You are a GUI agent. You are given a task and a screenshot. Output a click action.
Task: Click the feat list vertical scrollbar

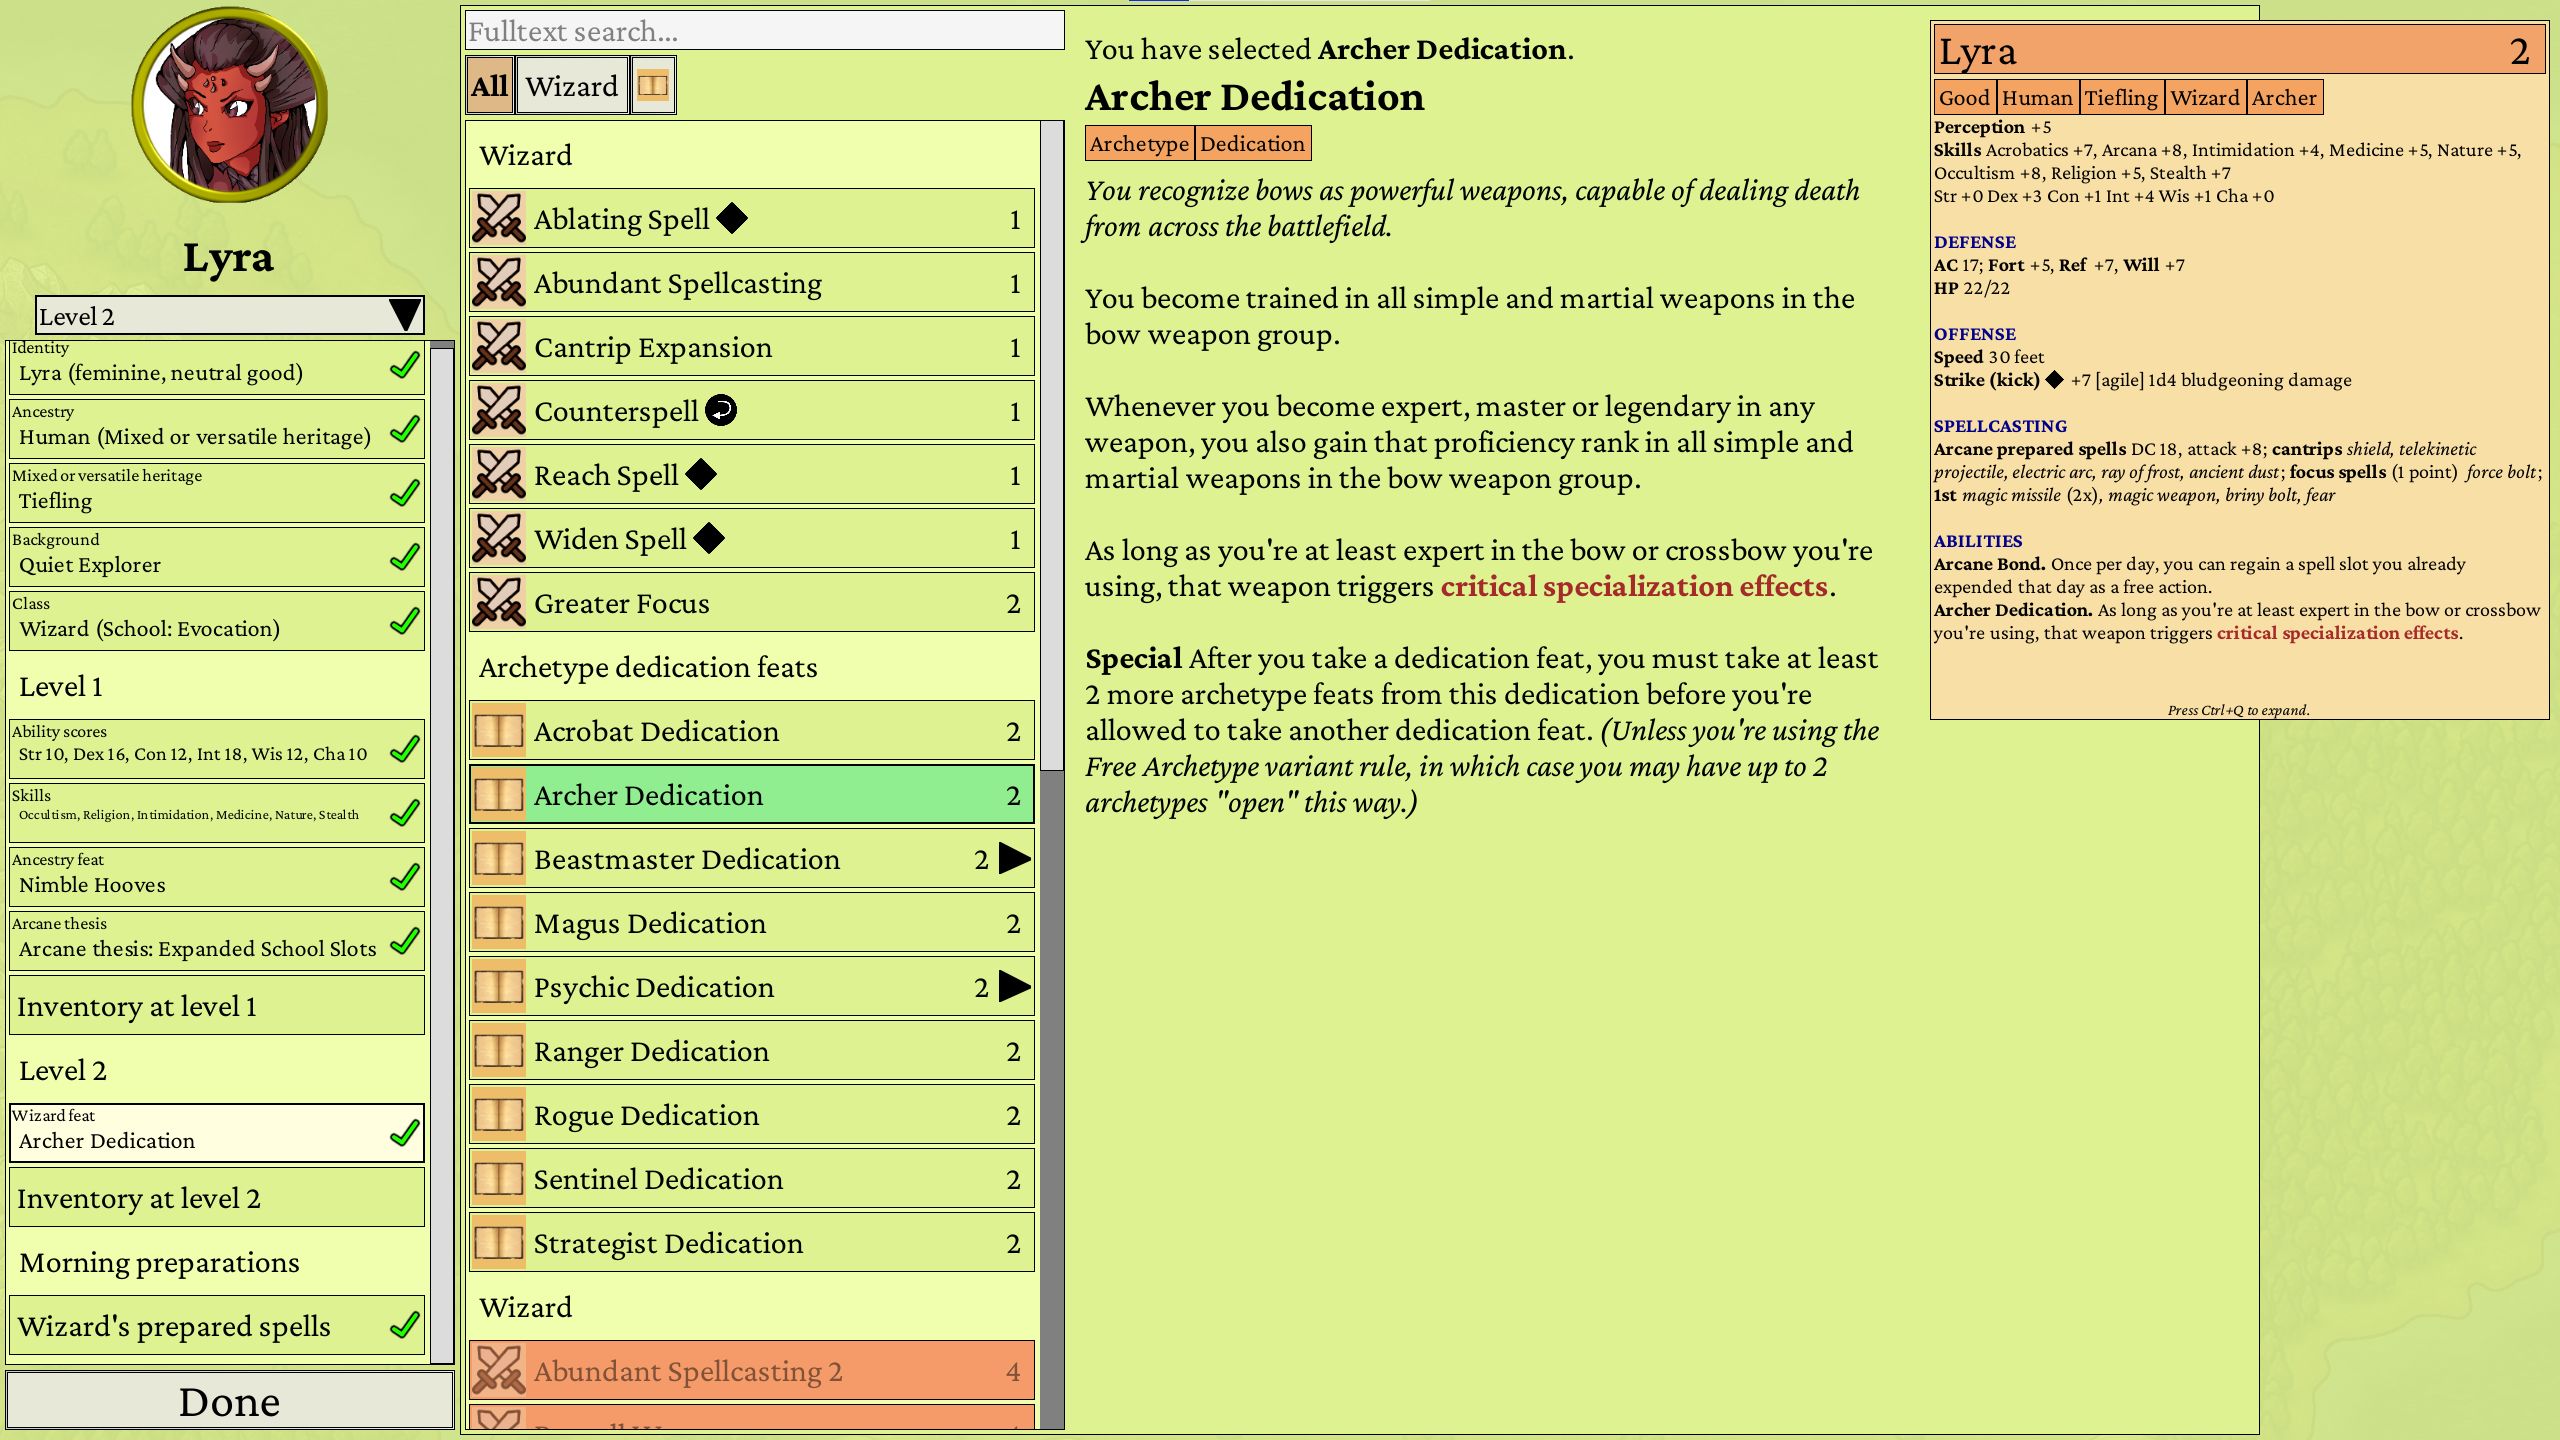[1051, 446]
